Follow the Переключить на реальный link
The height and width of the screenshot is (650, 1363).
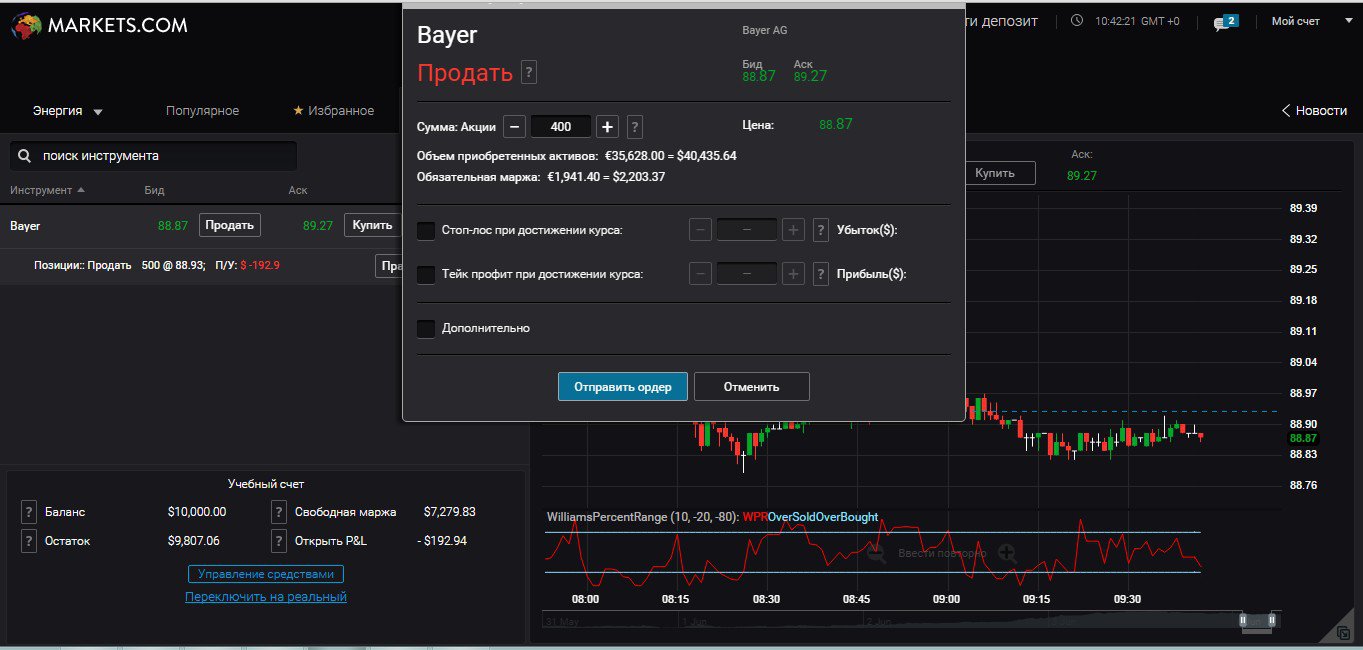click(x=266, y=597)
